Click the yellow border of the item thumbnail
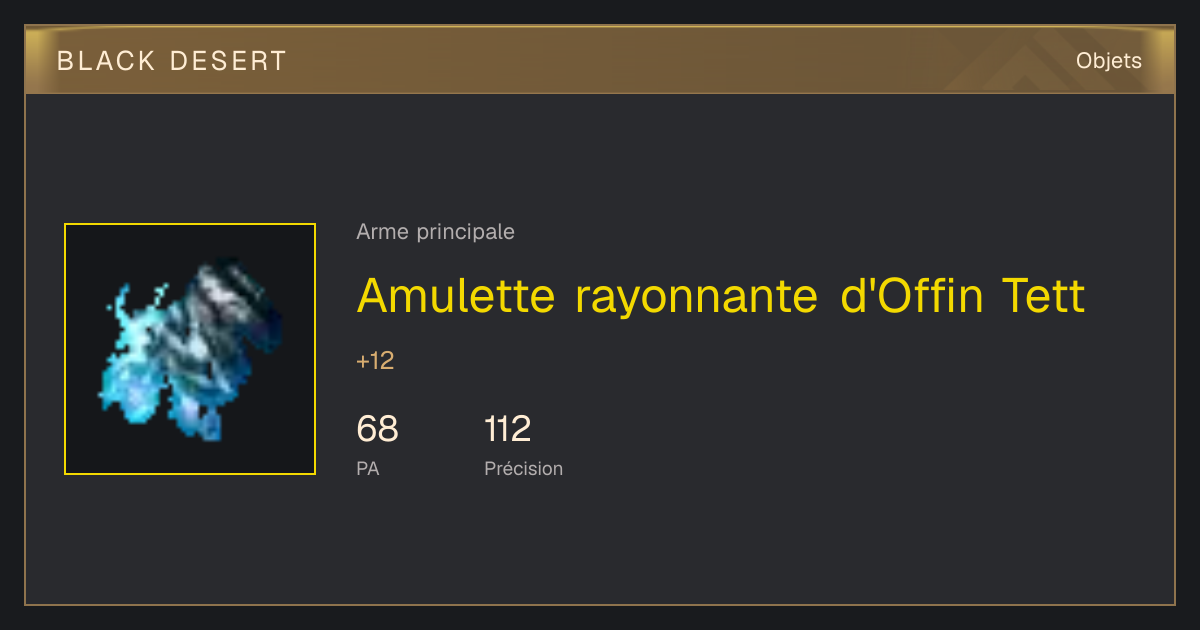Image resolution: width=1200 pixels, height=630 pixels. (x=190, y=224)
